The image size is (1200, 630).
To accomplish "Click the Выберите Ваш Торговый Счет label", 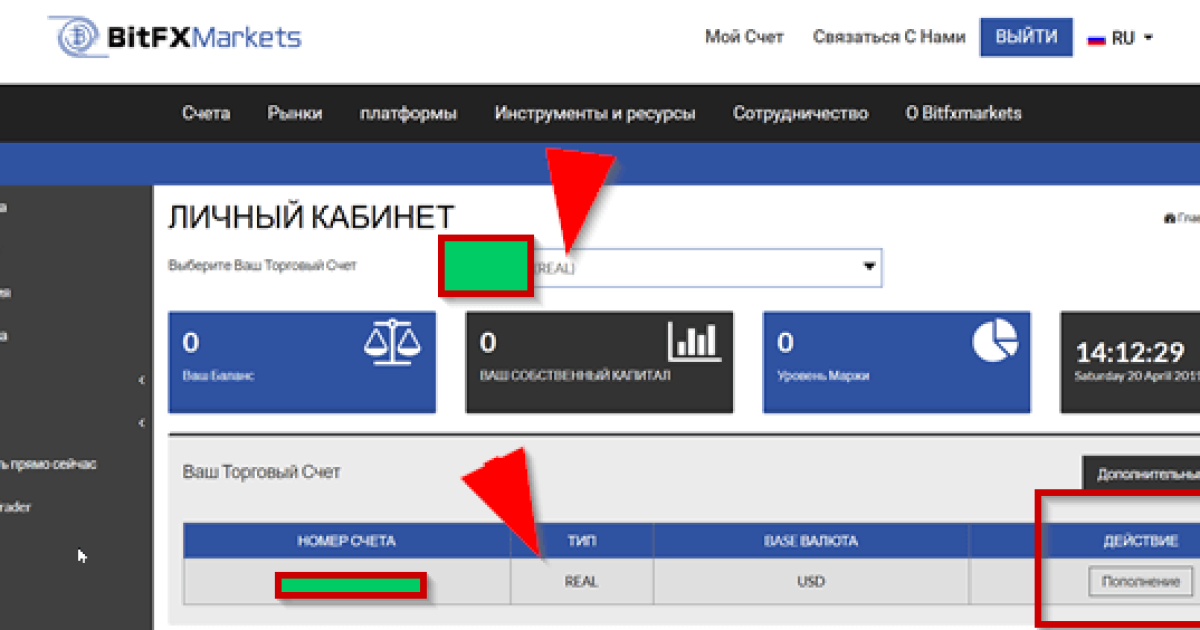I will 262,266.
